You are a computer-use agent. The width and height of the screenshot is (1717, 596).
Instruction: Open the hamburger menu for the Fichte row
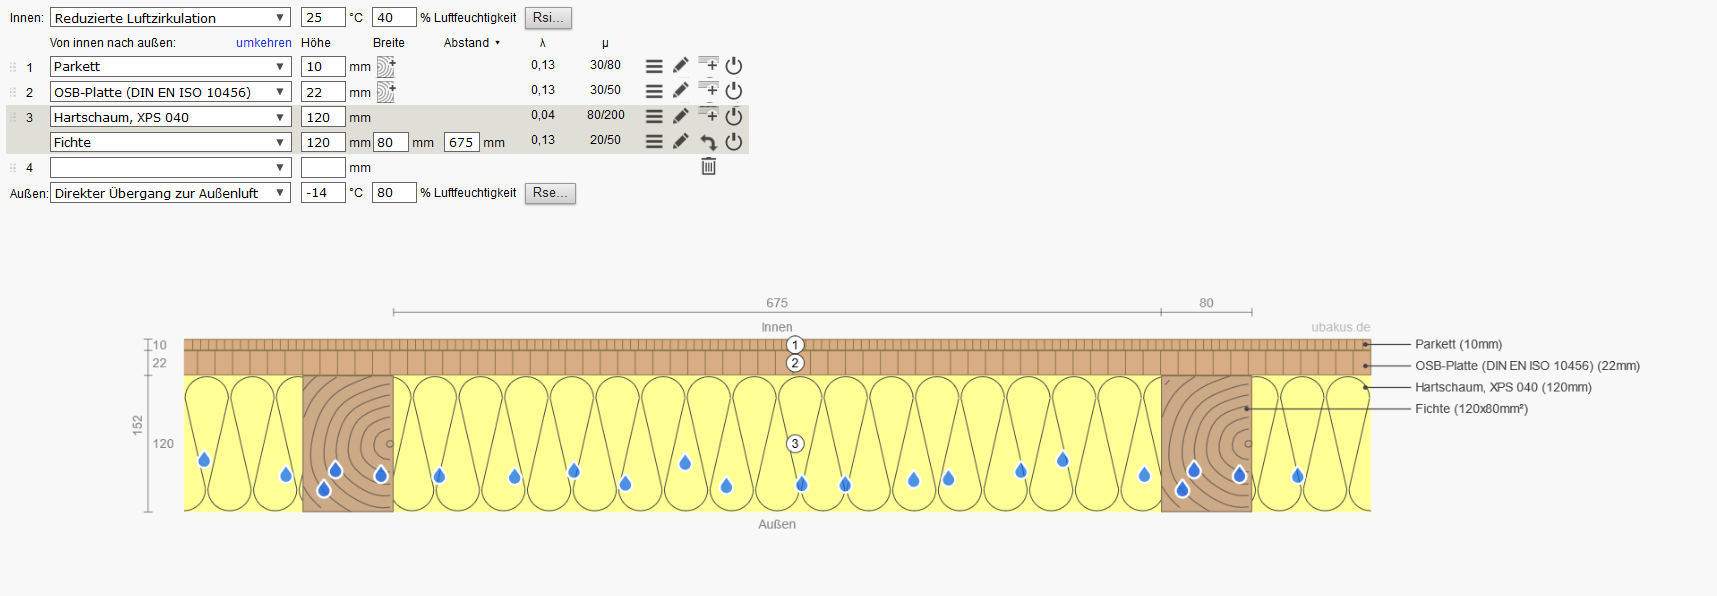654,142
